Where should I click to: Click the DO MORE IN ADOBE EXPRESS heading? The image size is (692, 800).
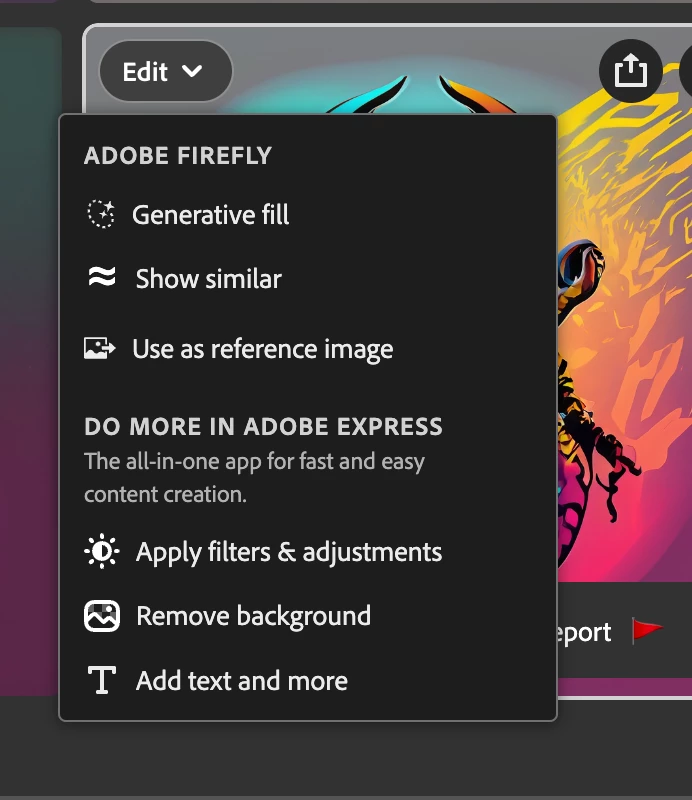pyautogui.click(x=263, y=427)
